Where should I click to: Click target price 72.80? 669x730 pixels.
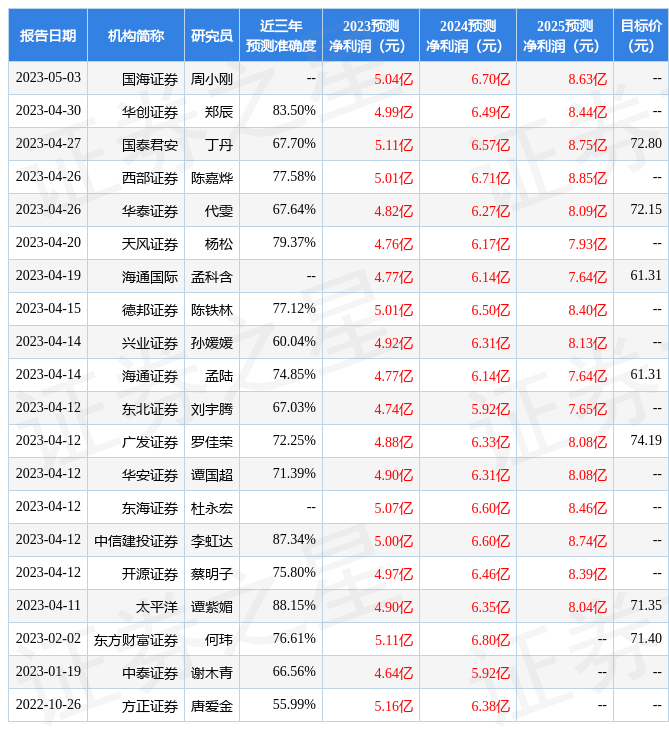click(x=646, y=143)
